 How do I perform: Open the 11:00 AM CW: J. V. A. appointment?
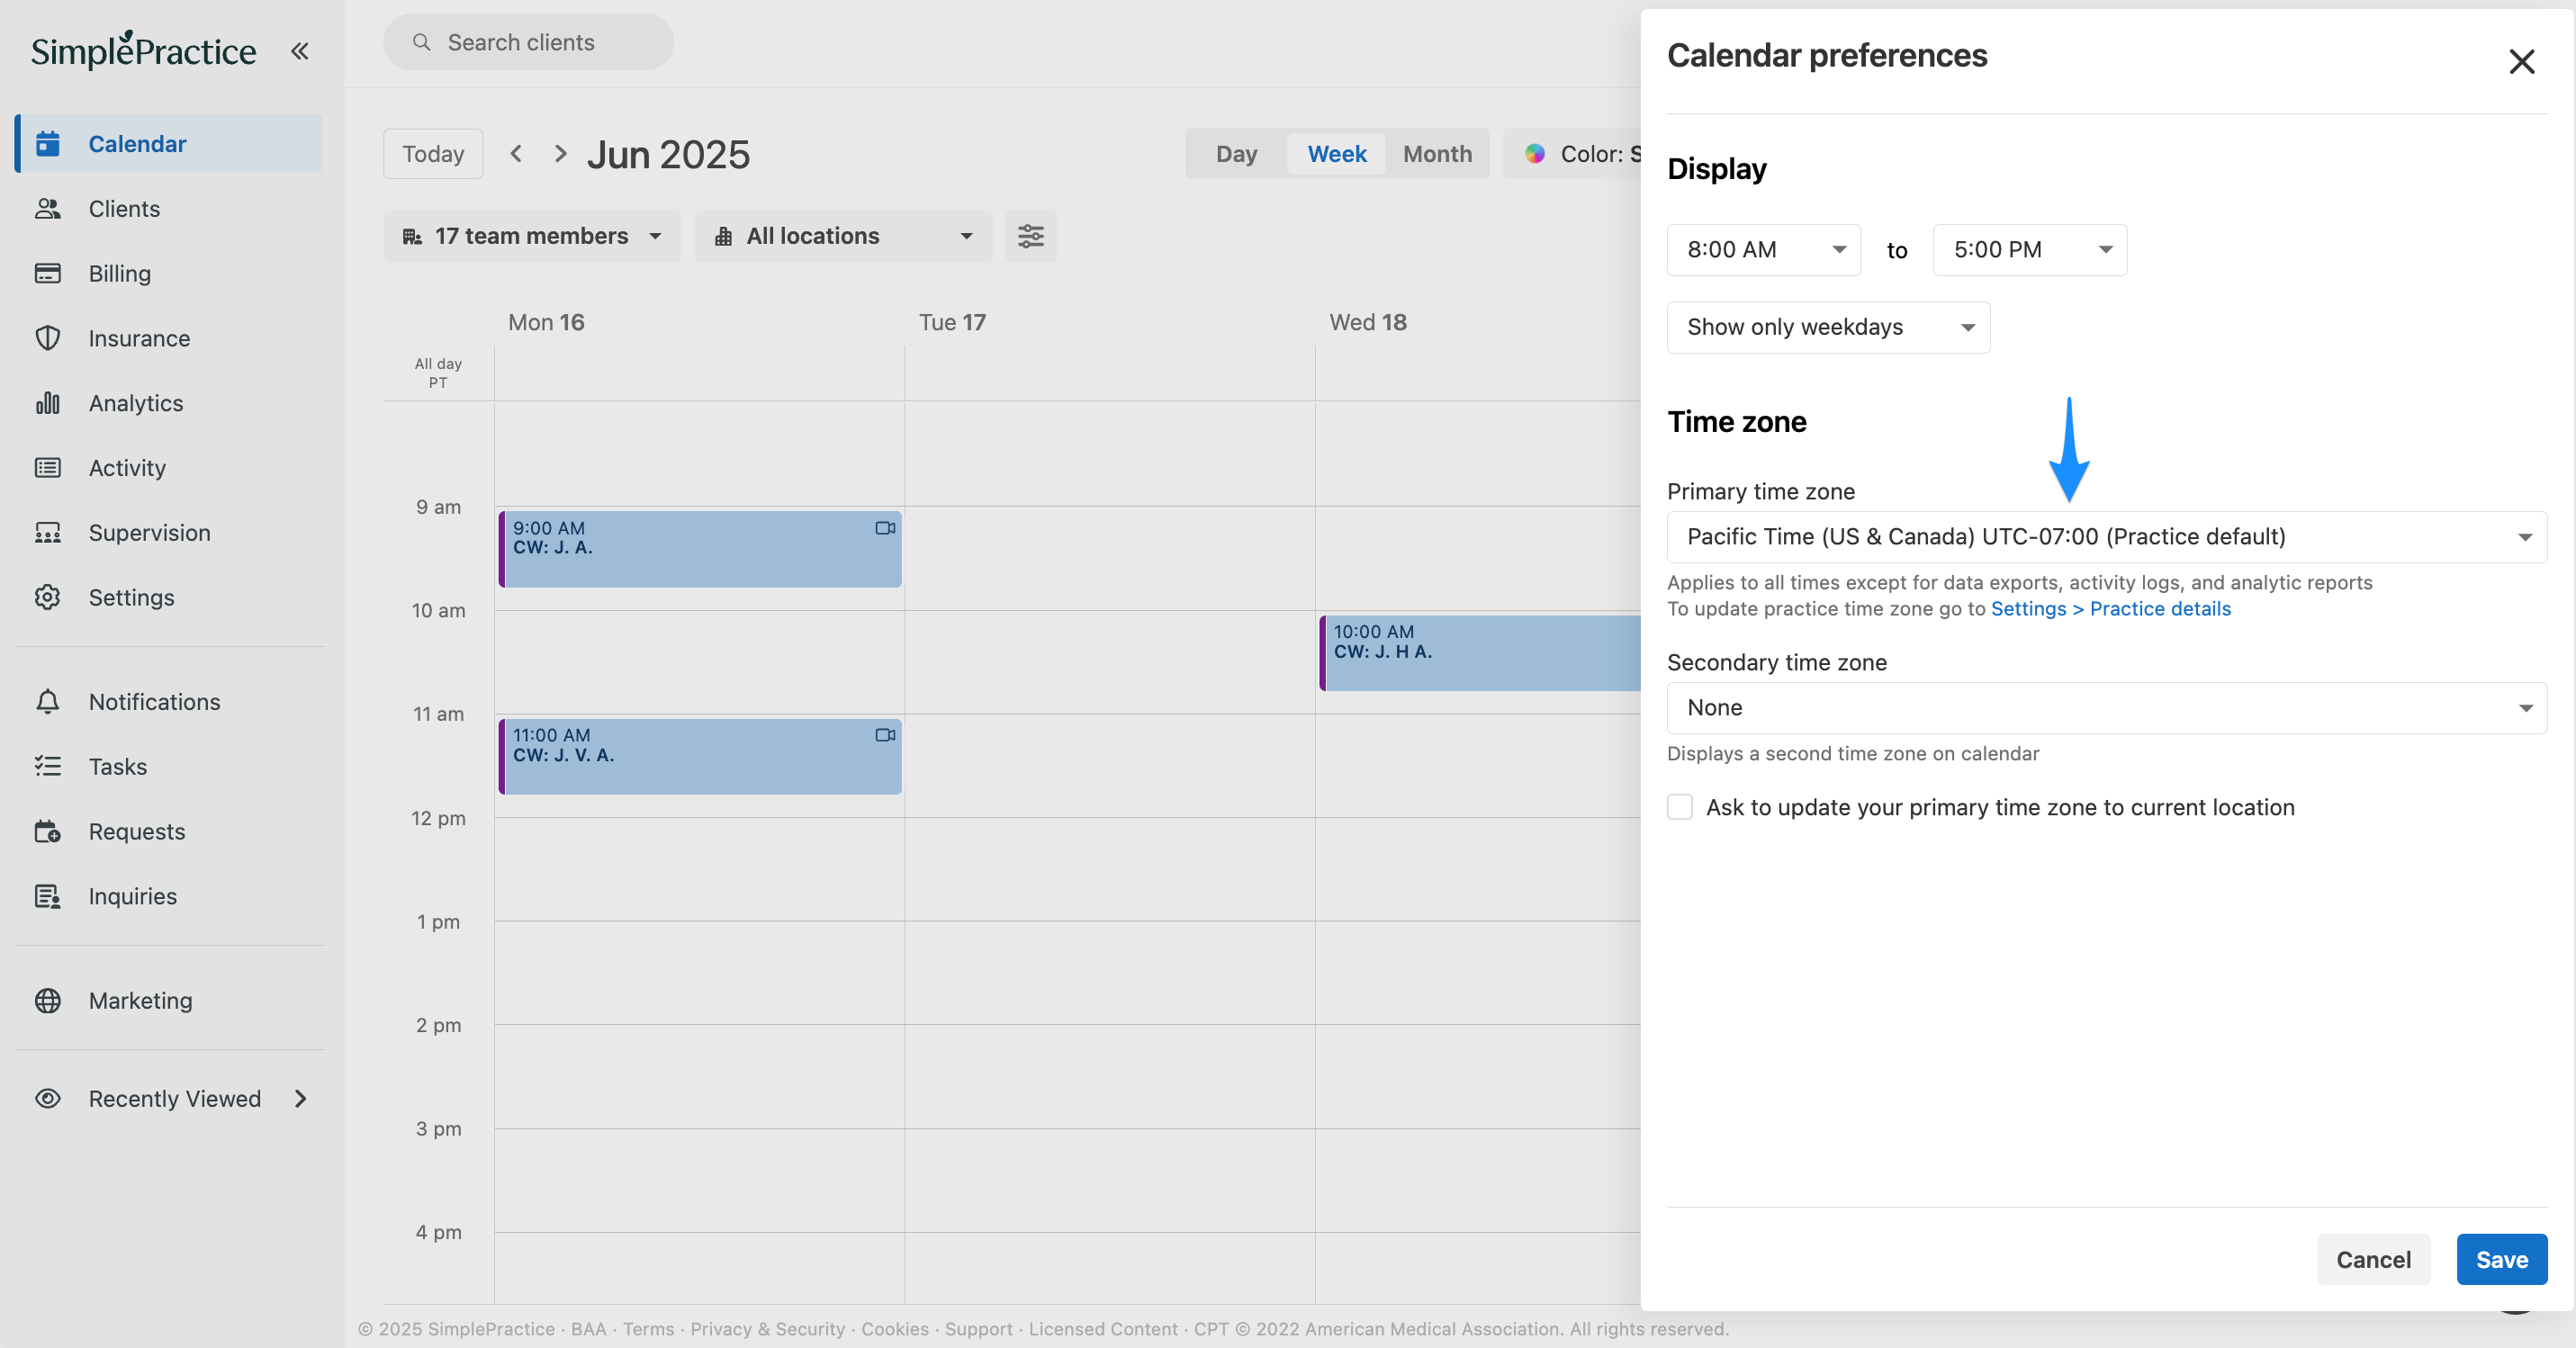[x=700, y=756]
